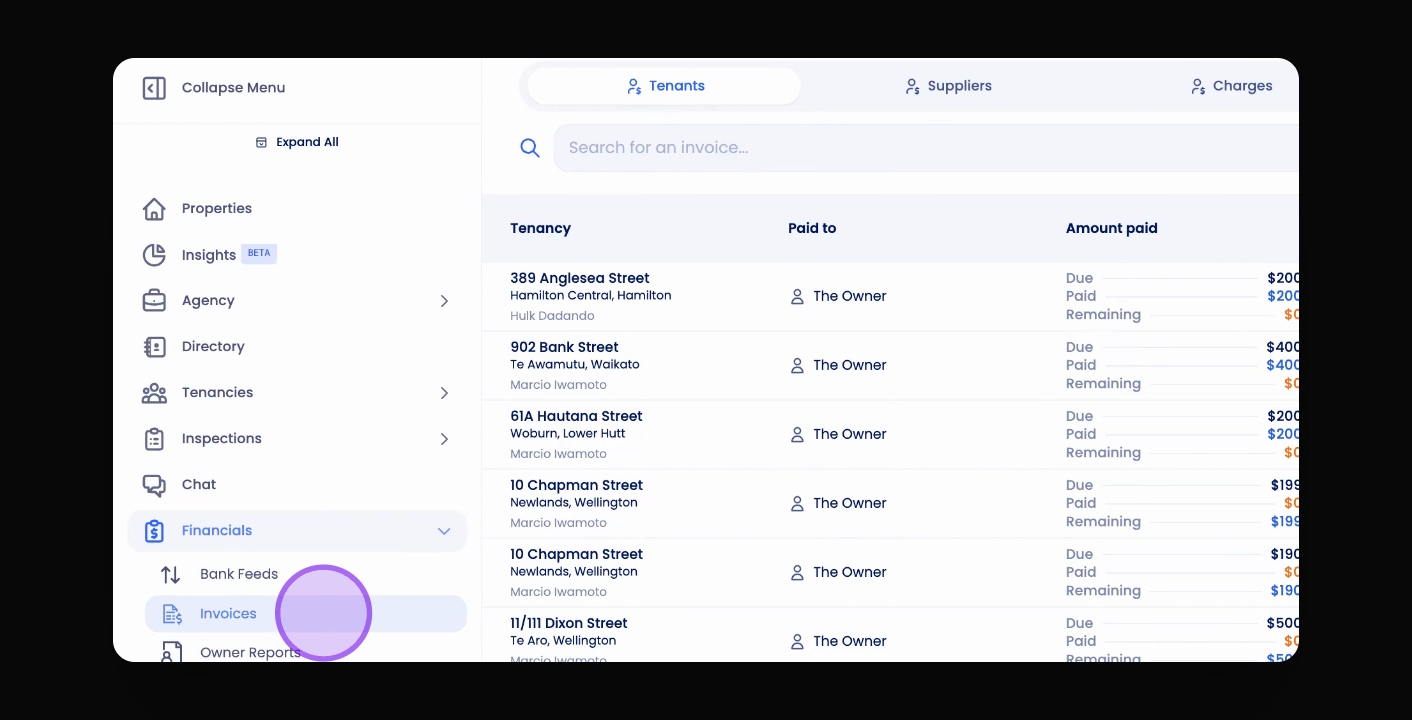Focus the Search for an invoice field
The height and width of the screenshot is (720, 1412).
coord(926,148)
